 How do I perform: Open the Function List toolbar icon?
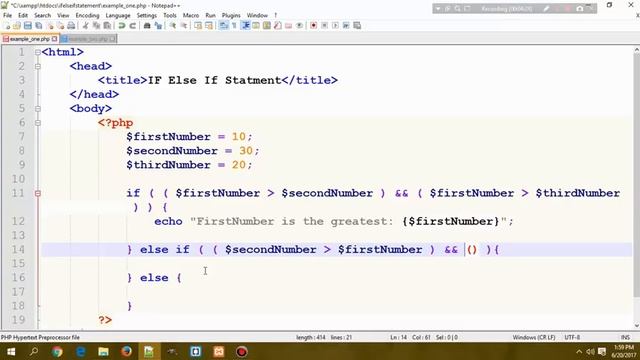(x=278, y=26)
